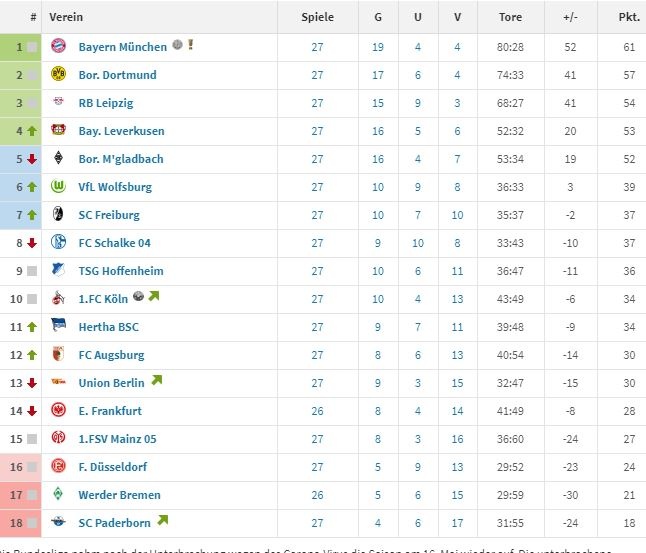This screenshot has height=553, width=646.
Task: Sort table by the Tore column header
Action: 510,17
